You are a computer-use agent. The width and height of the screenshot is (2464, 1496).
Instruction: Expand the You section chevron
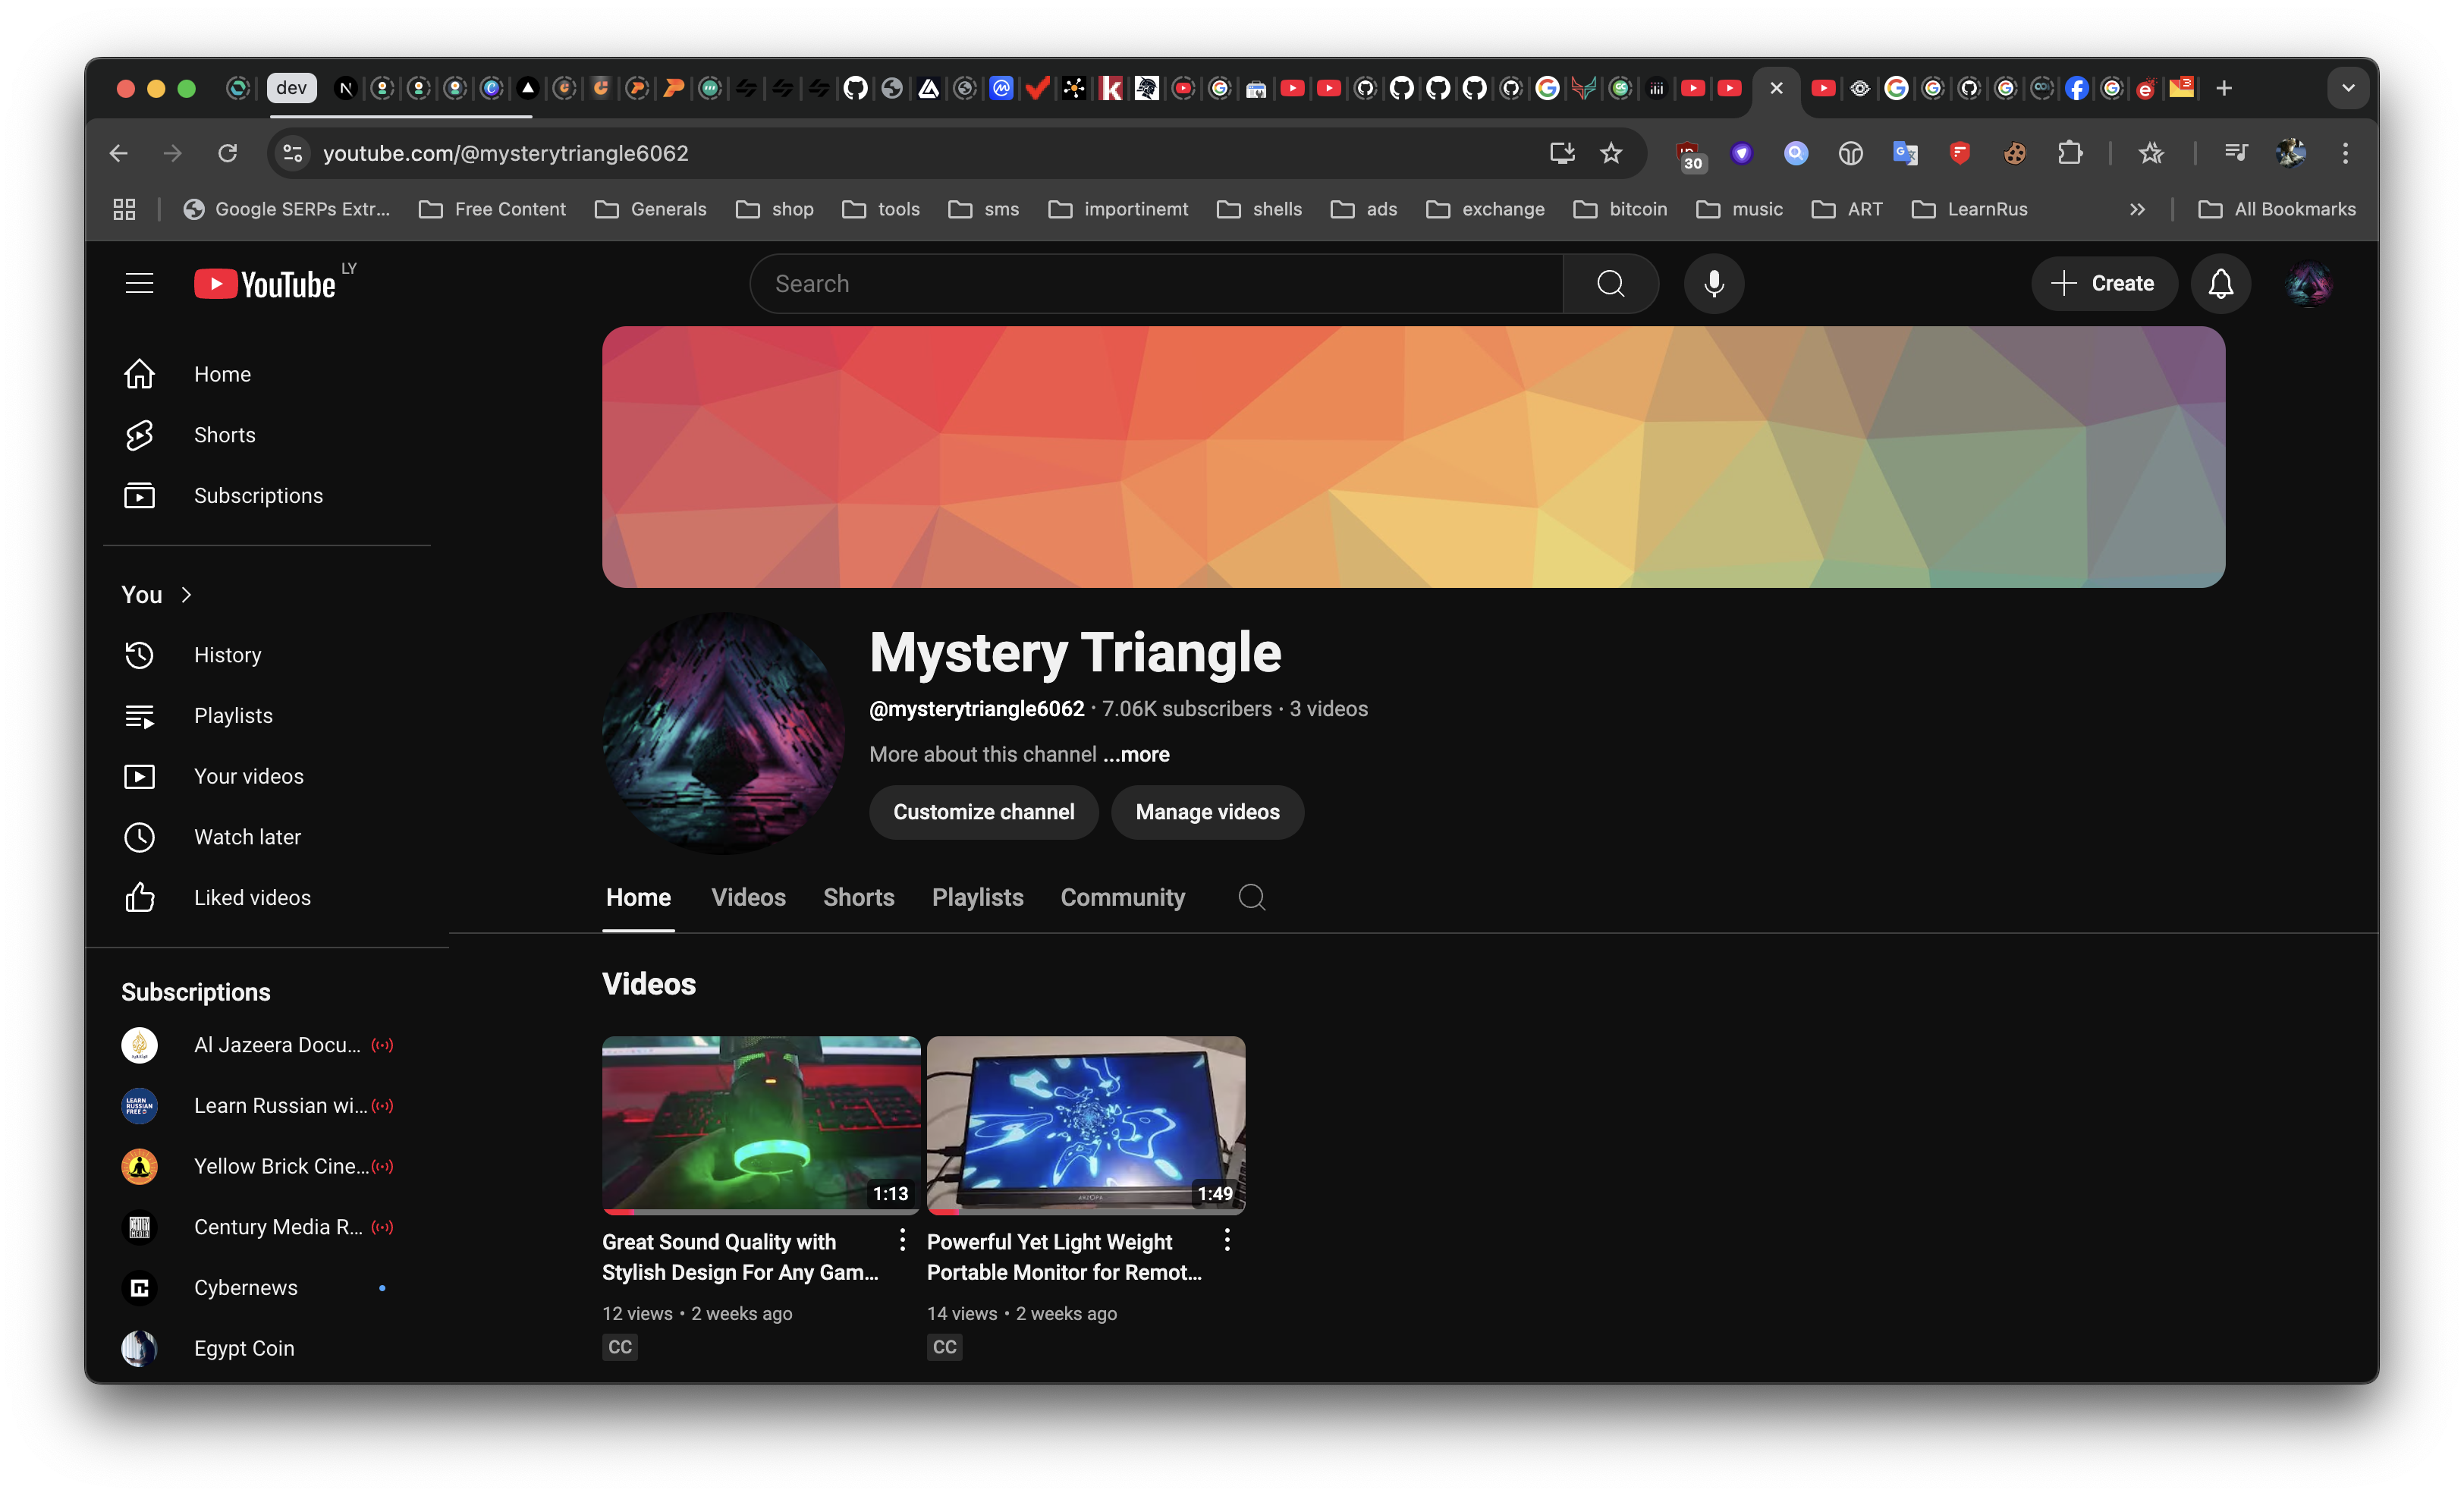(186, 595)
